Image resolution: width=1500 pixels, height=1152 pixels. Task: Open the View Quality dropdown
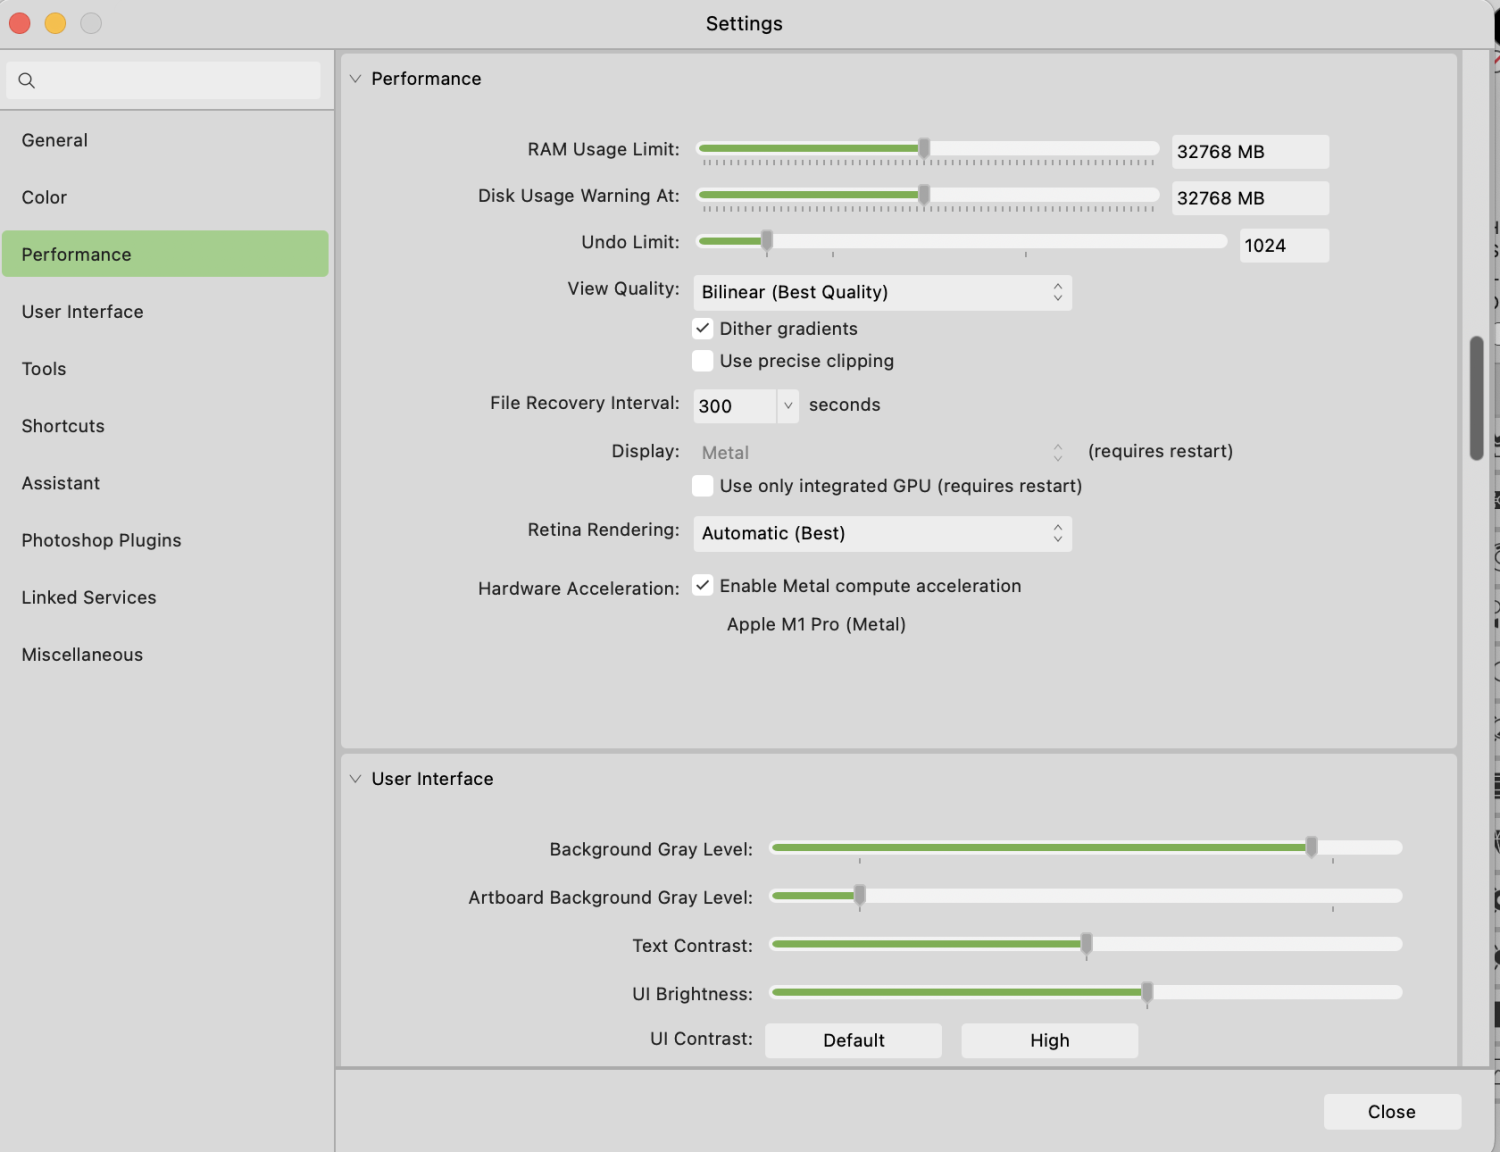[881, 293]
